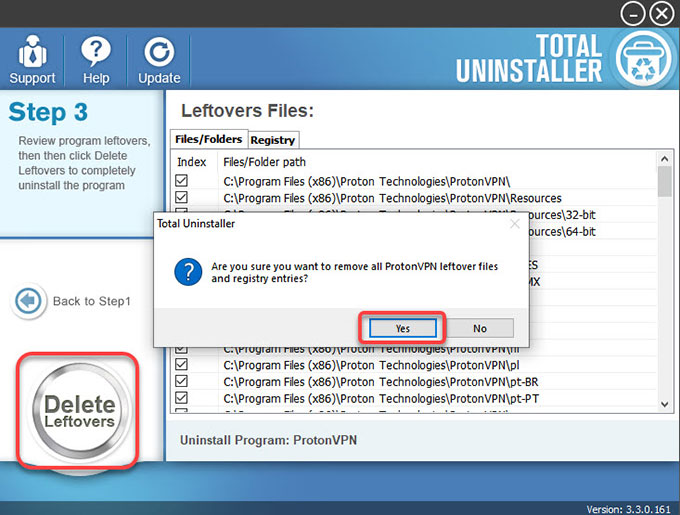Screen dimensions: 680x515
Task: Switch to the Registry tab
Action: pos(273,140)
